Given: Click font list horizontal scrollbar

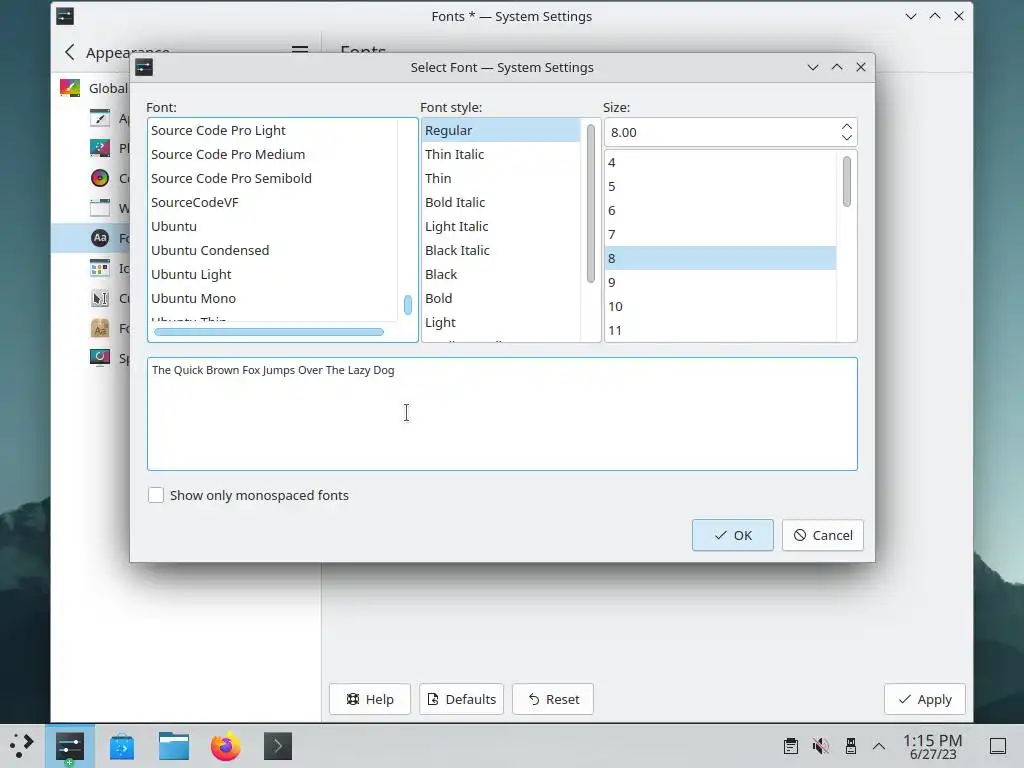Looking at the screenshot, I should click(268, 332).
